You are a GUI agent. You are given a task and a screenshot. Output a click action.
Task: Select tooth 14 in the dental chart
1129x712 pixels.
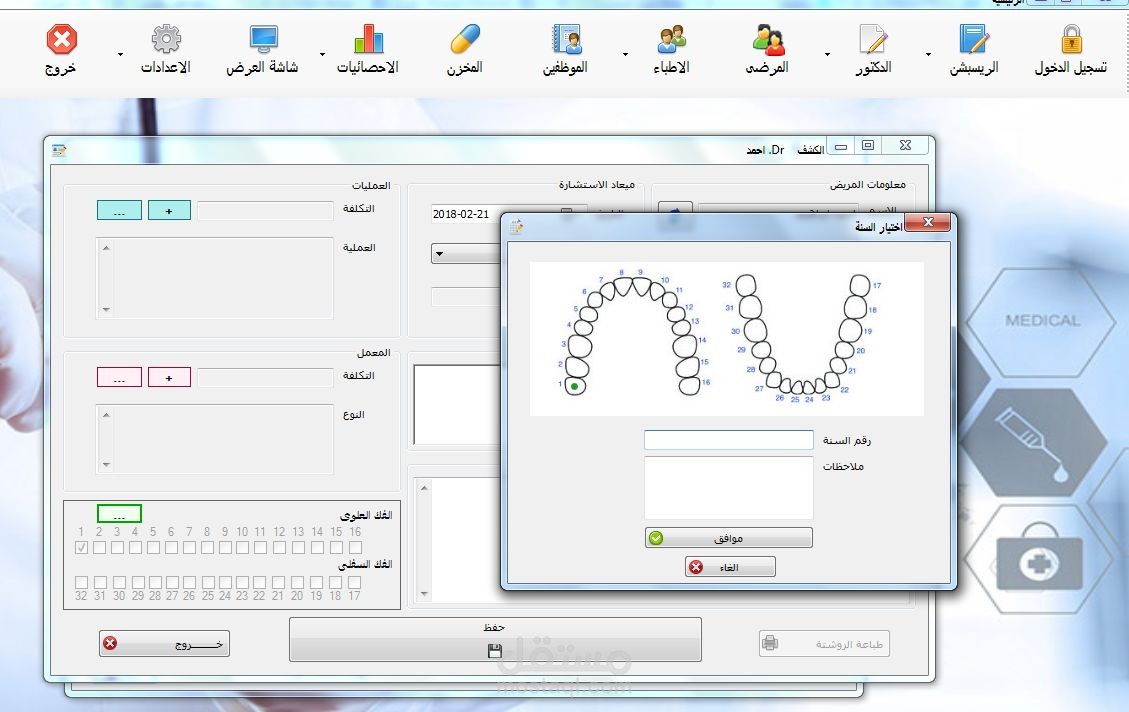point(685,346)
